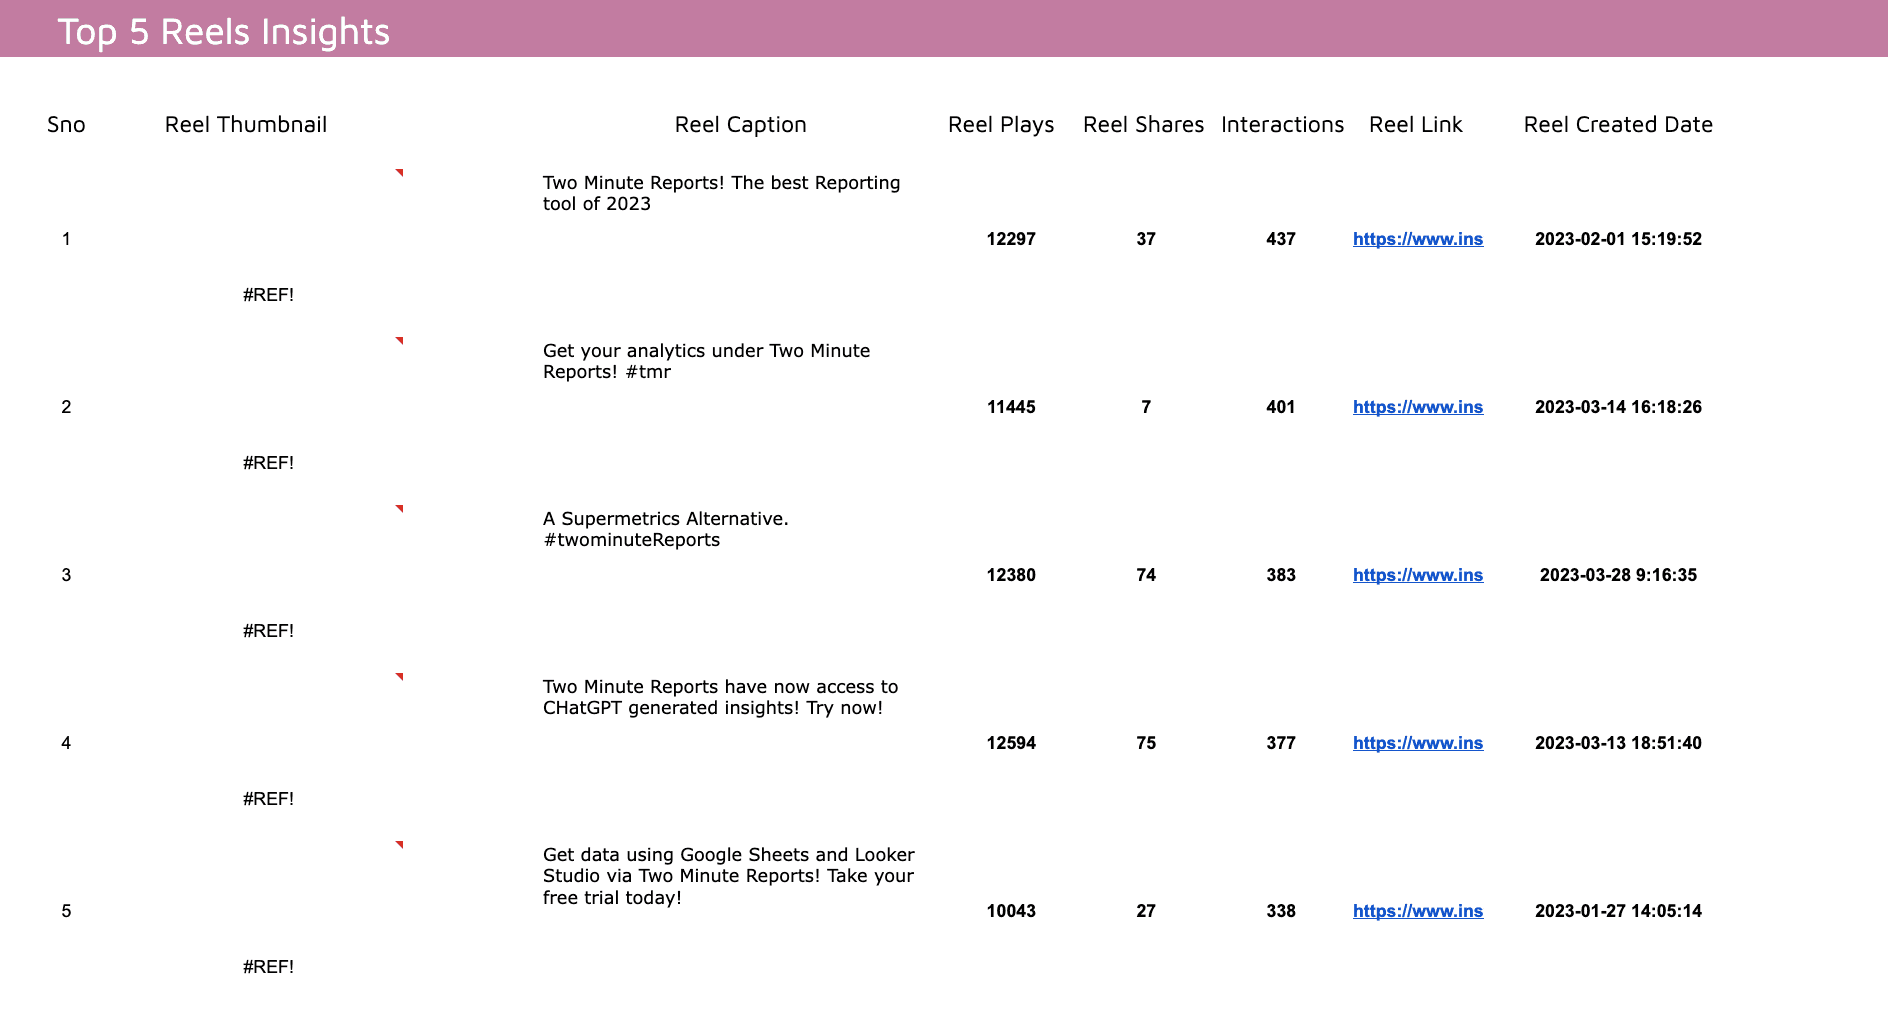Viewport: 1888px width, 1026px height.
Task: Click the red error indicator in row 2
Action: click(x=400, y=341)
